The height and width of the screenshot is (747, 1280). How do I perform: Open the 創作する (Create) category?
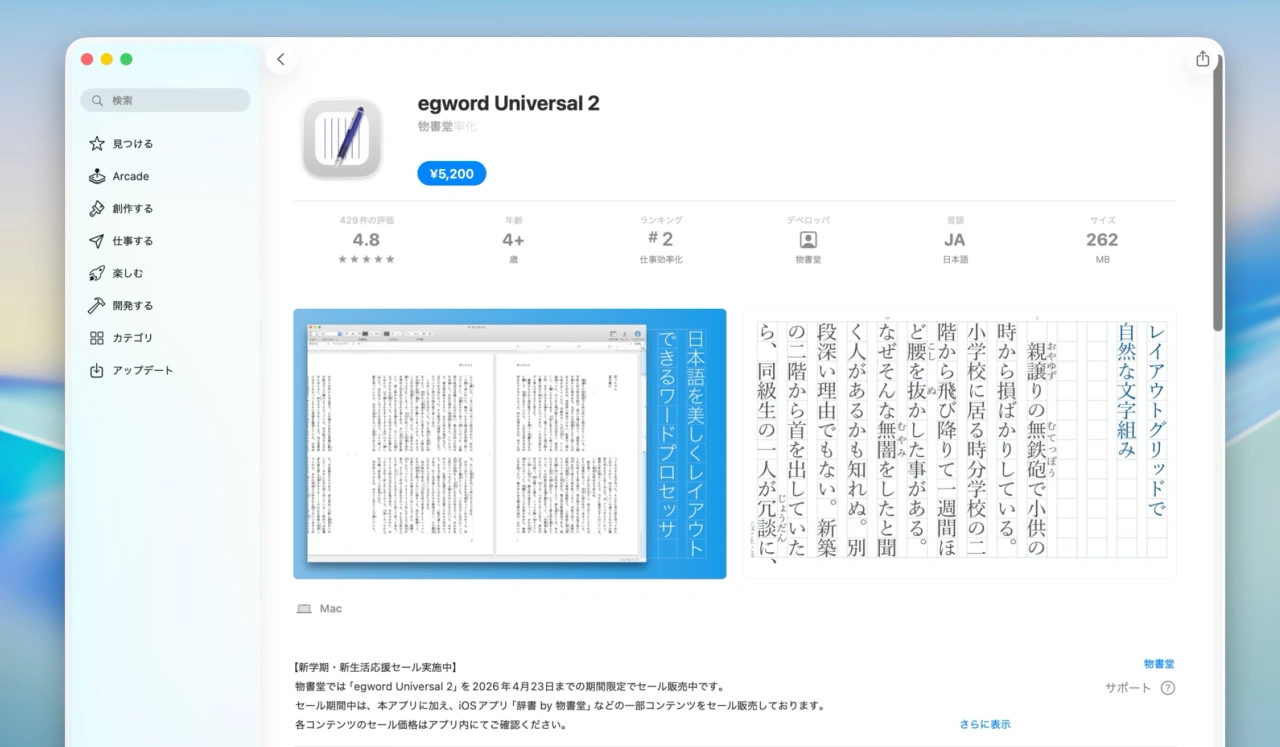[131, 208]
